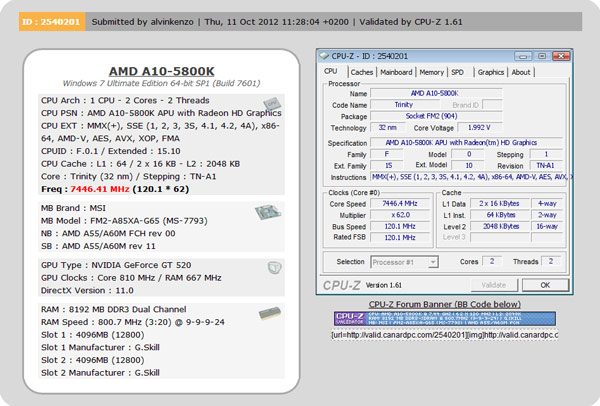This screenshot has height=406, width=600.
Task: Click the orange ID : 2540201 badge
Action: pos(52,22)
